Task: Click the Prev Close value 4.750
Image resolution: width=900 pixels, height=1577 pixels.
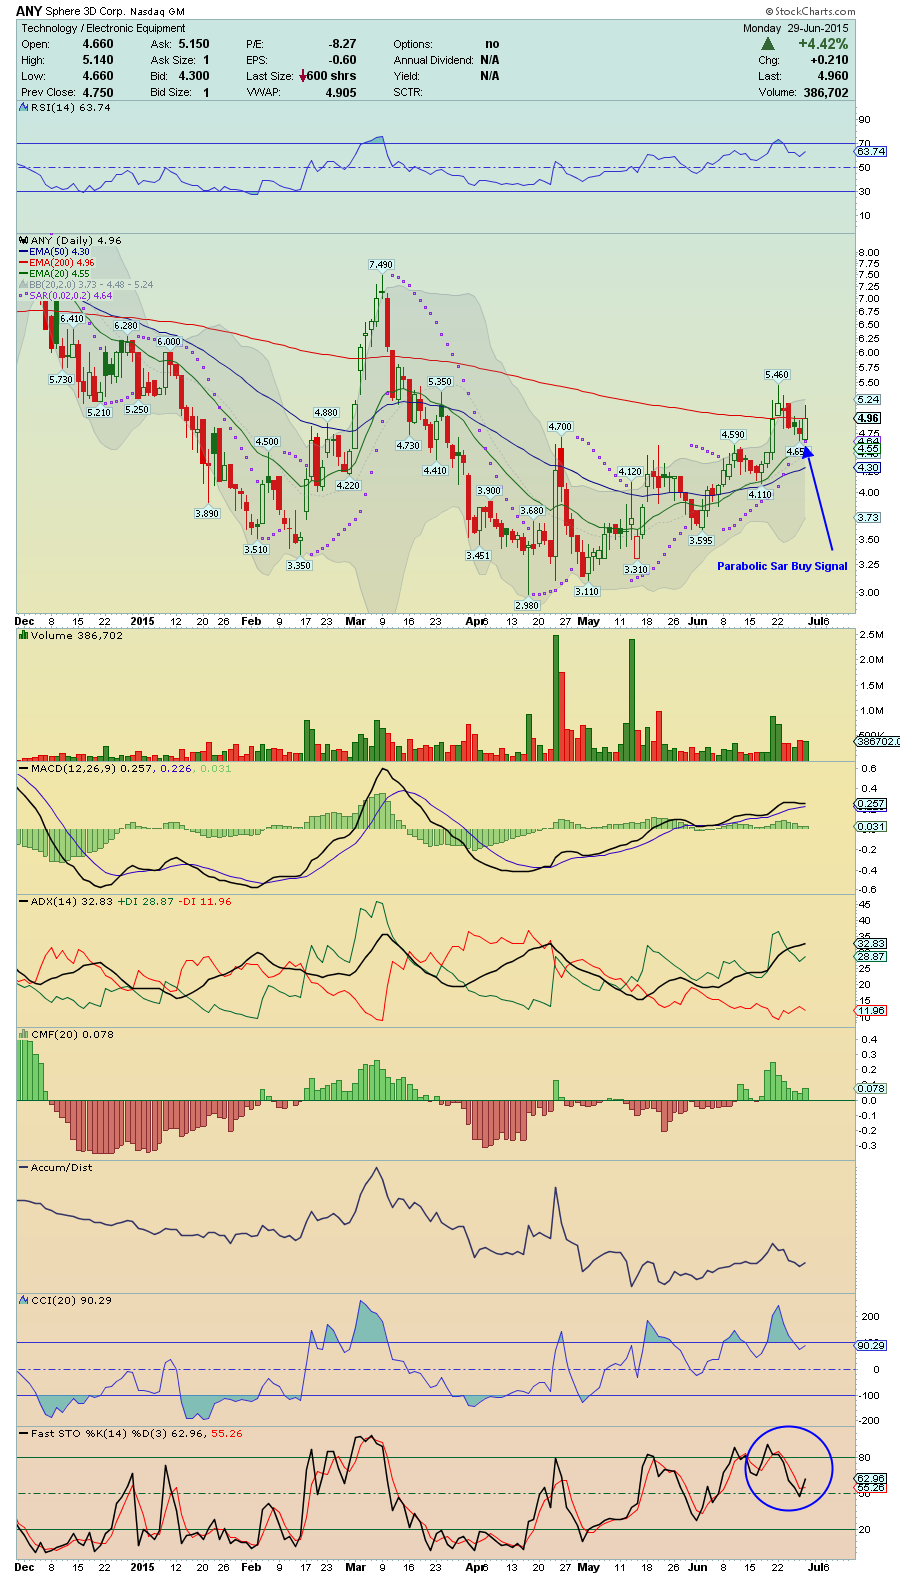Action: (x=98, y=92)
